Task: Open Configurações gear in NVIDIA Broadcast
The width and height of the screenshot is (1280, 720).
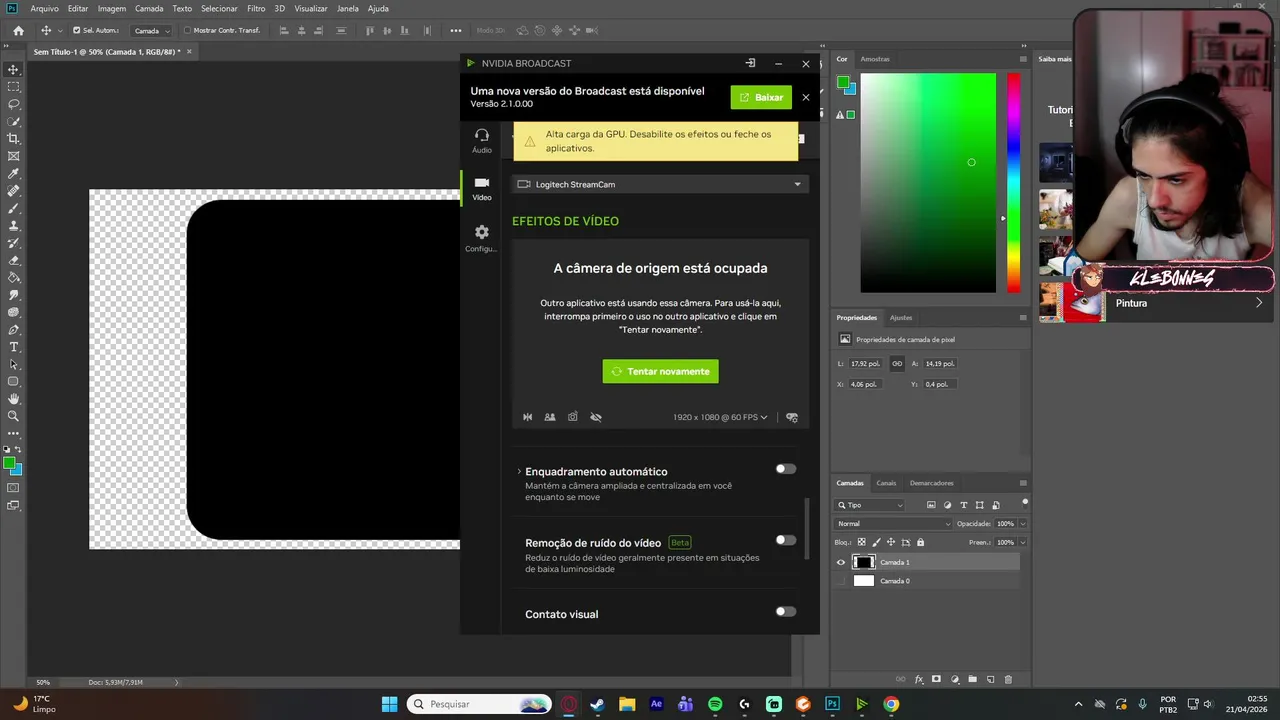Action: (x=482, y=237)
